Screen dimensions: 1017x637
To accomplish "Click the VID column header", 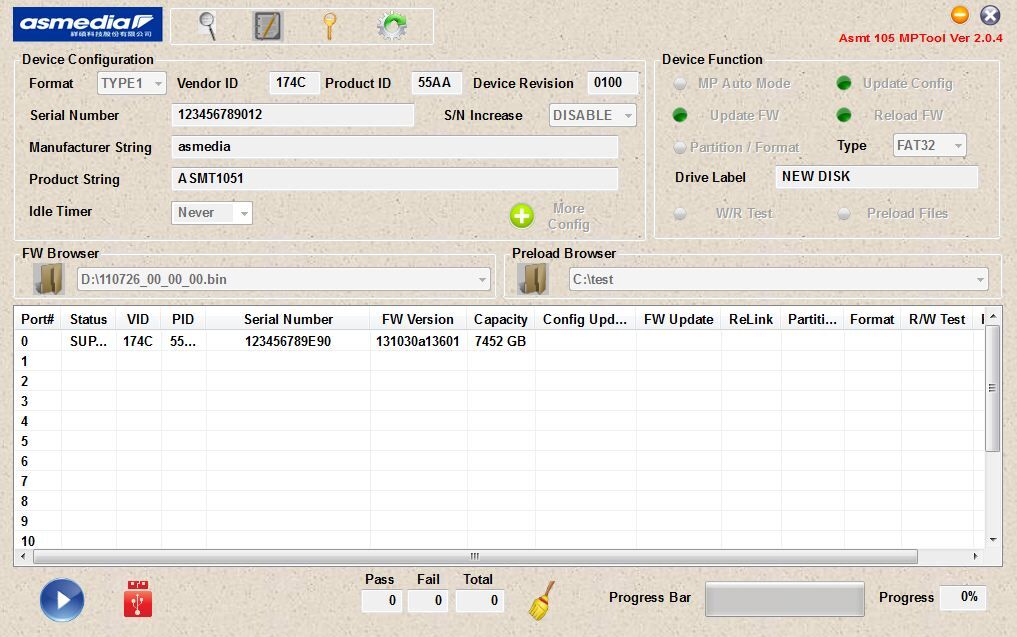I will pos(138,319).
